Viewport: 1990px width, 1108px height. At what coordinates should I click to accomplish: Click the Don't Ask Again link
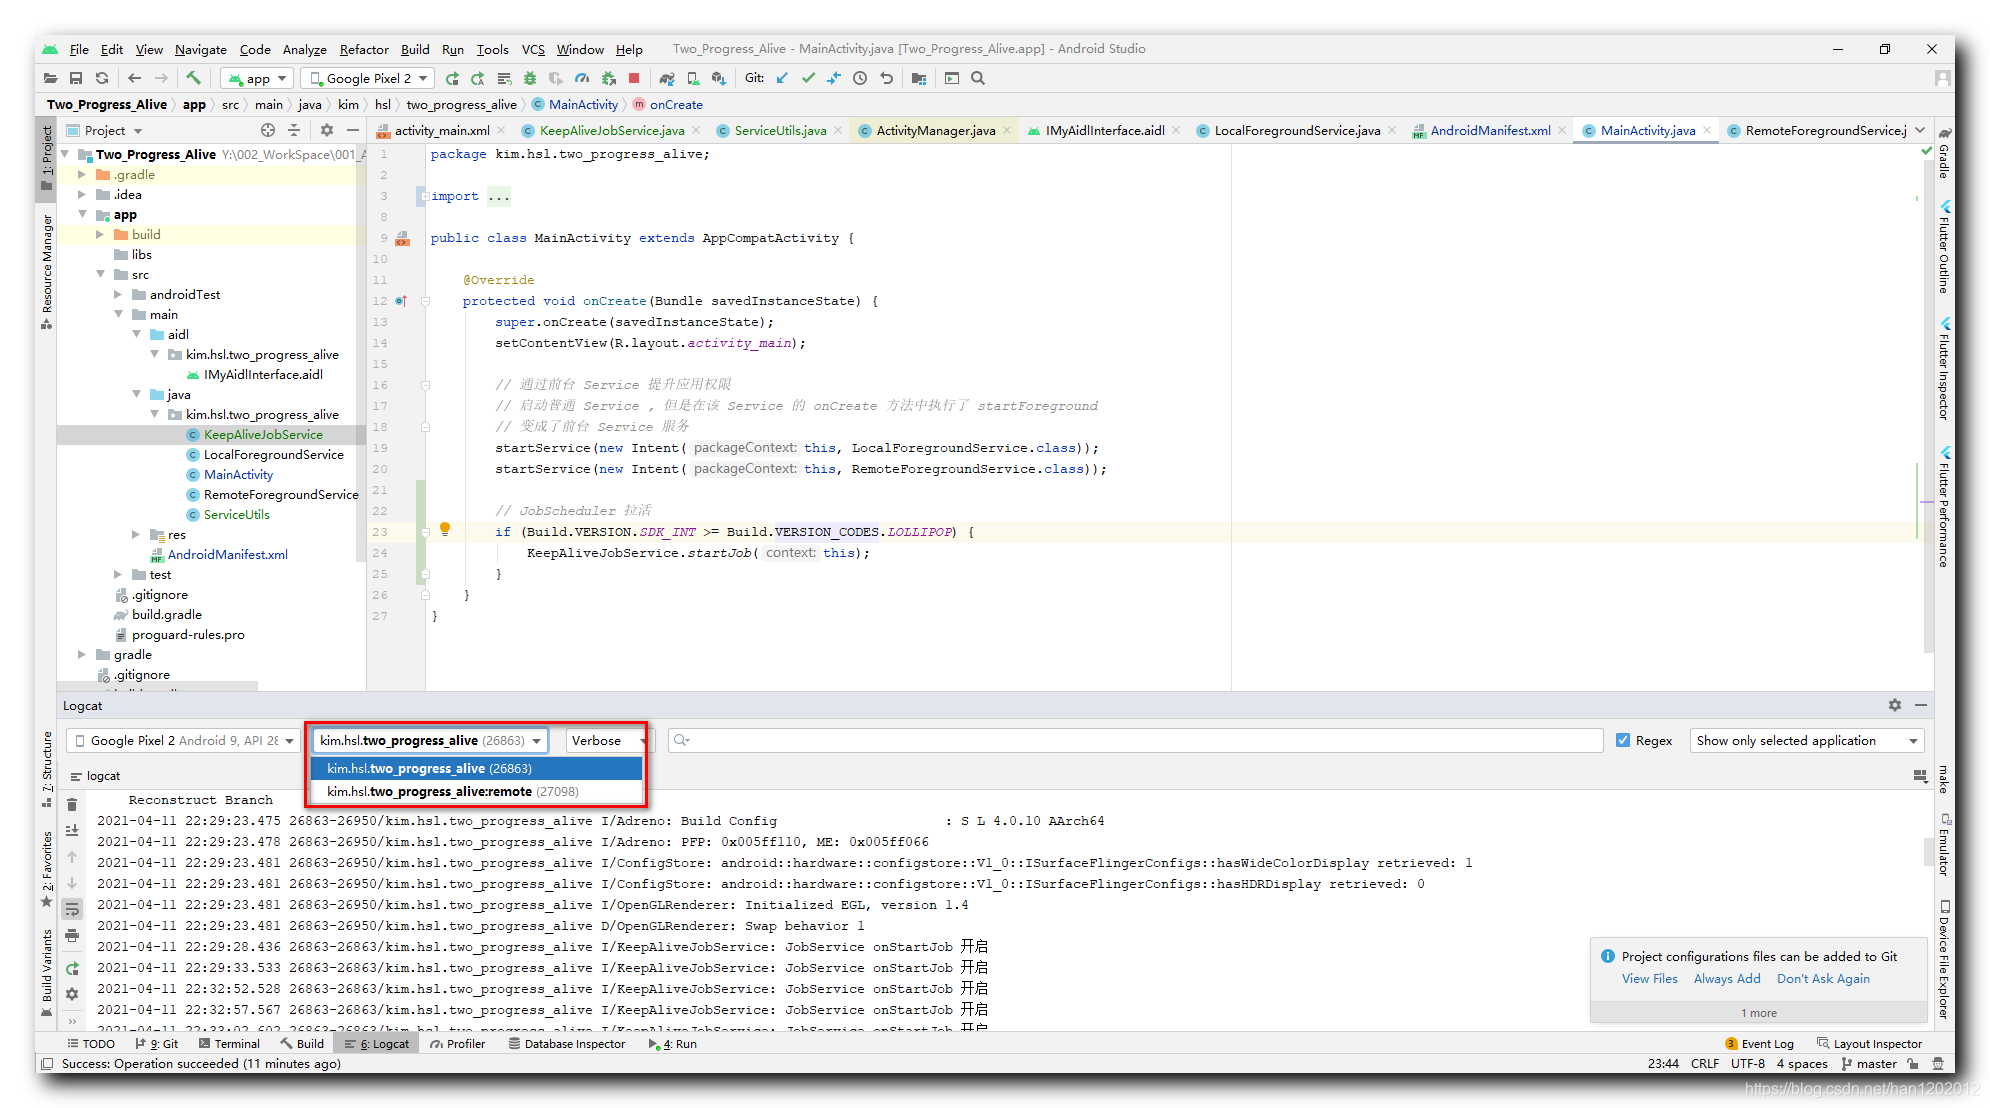[x=1823, y=978]
